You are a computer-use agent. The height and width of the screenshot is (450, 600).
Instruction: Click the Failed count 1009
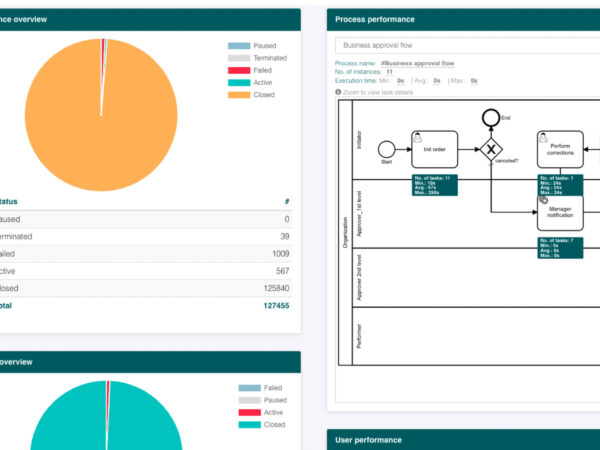(281, 253)
